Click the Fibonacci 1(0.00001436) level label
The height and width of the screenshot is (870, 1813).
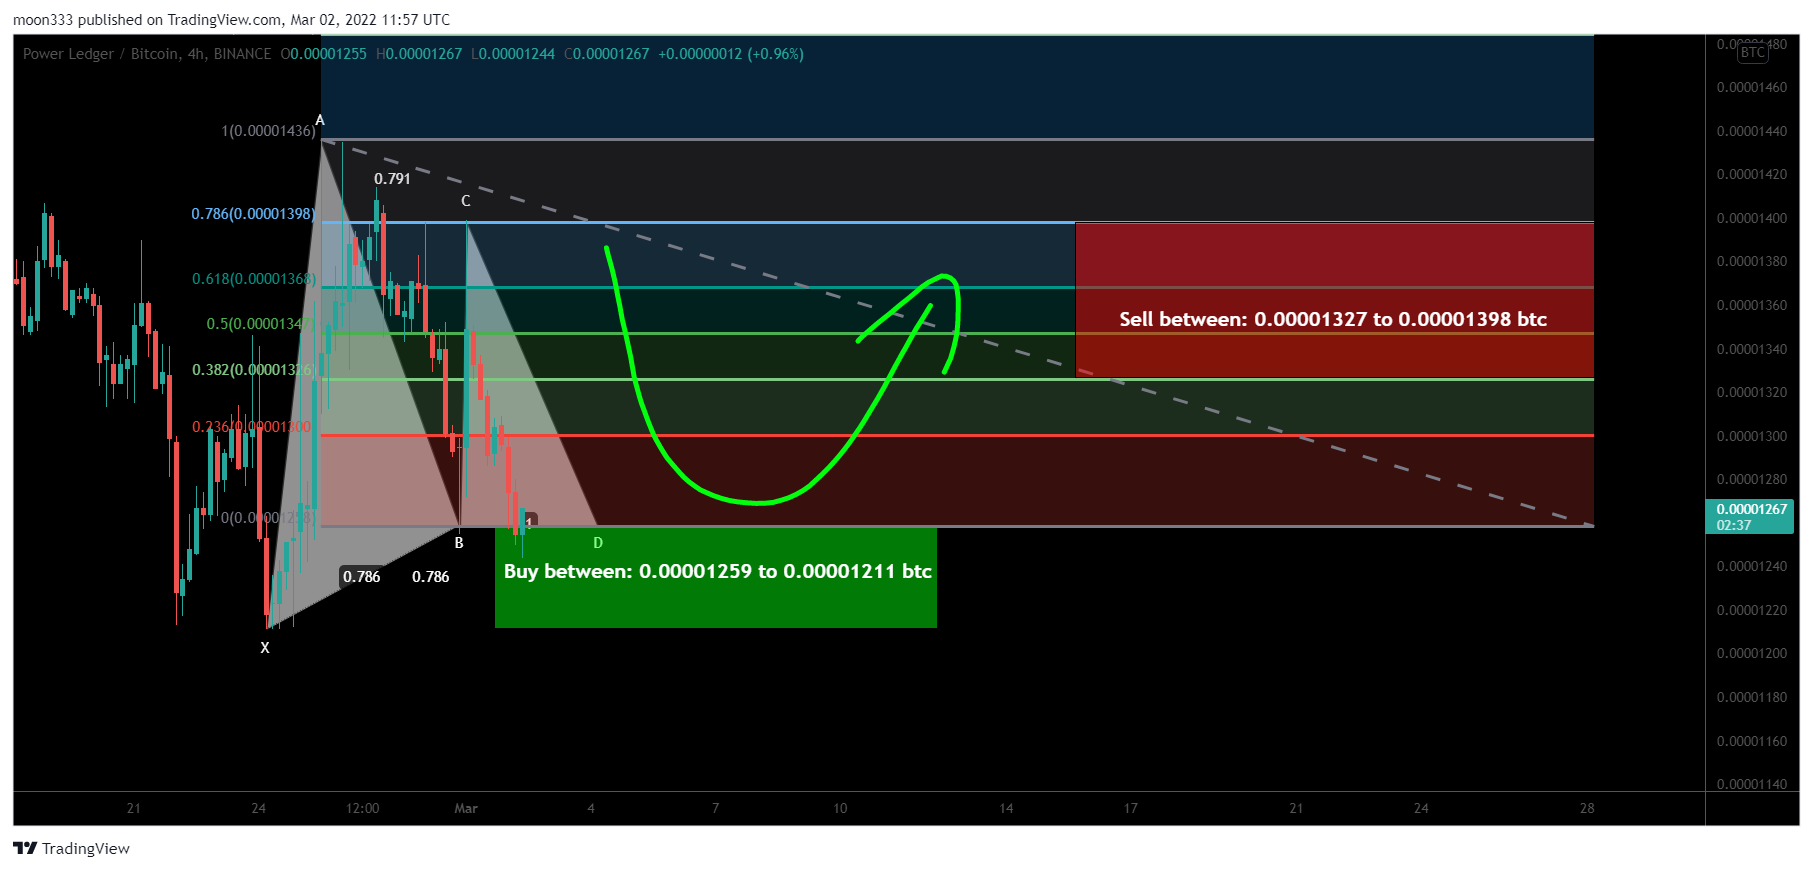point(268,131)
